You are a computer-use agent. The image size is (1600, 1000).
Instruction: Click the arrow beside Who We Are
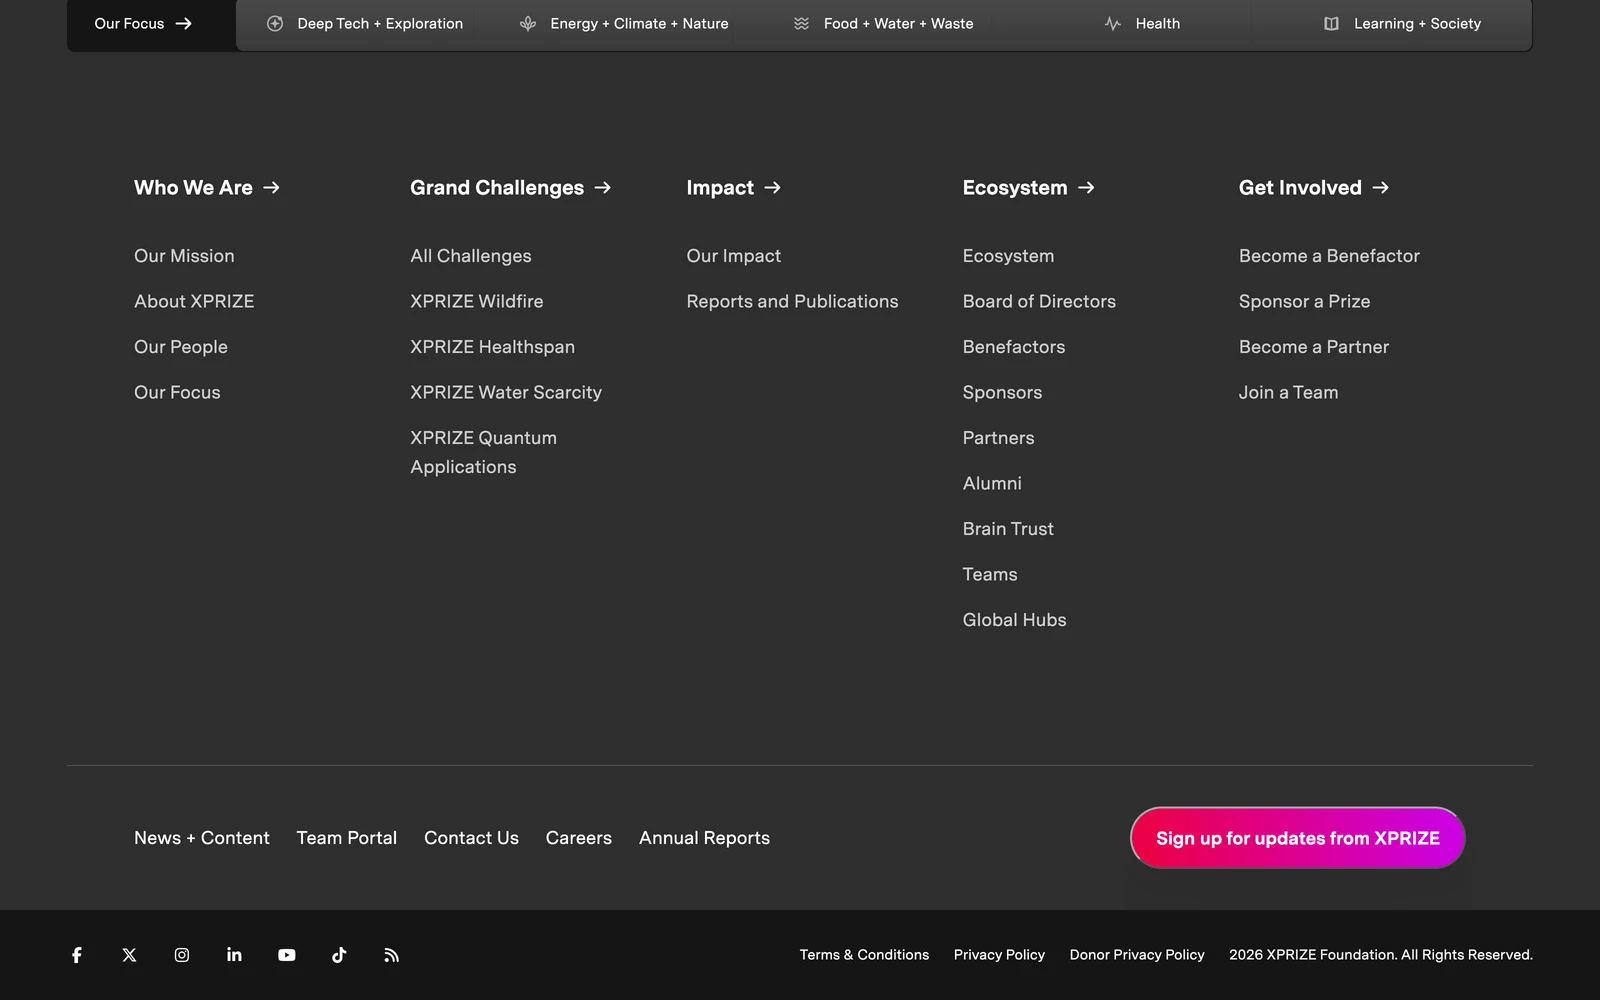tap(271, 187)
